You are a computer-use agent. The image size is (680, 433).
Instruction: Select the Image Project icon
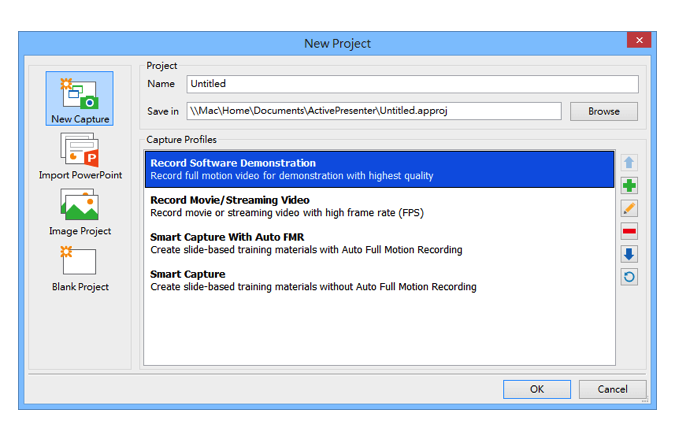tap(80, 212)
